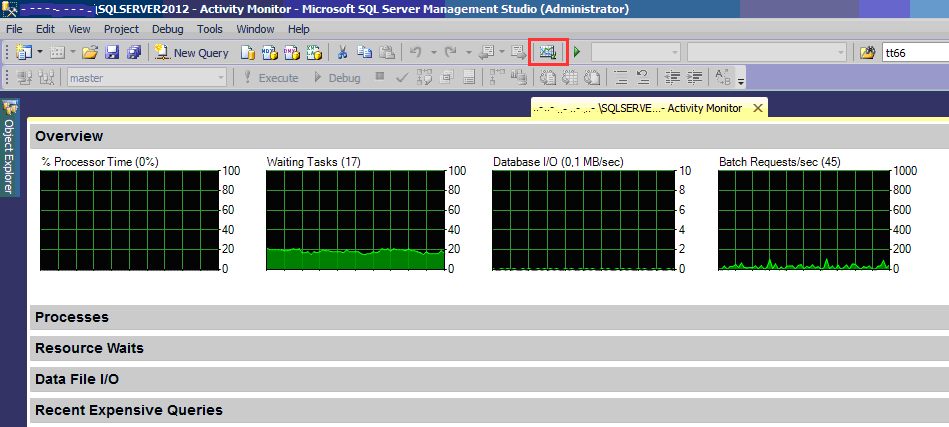Click Comment Out Selected Lines icon
Screen dimensions: 949x427
click(620, 77)
